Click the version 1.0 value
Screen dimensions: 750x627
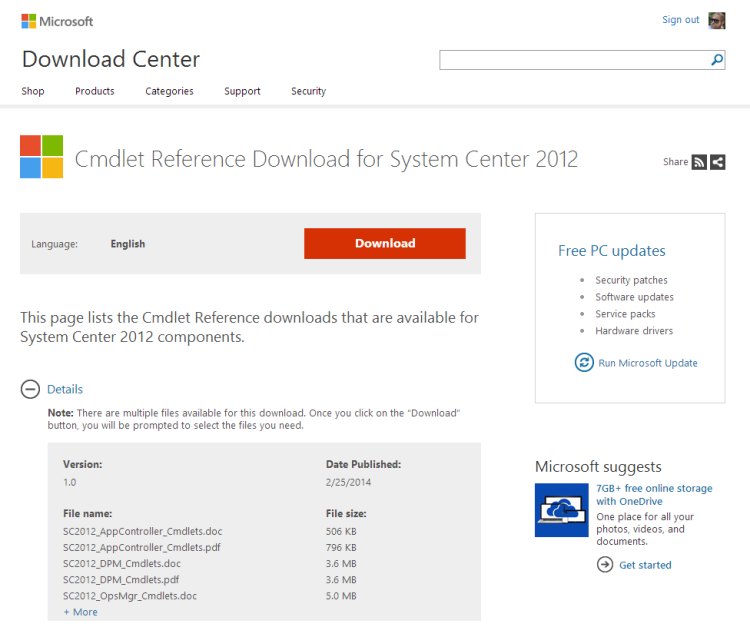[x=69, y=482]
